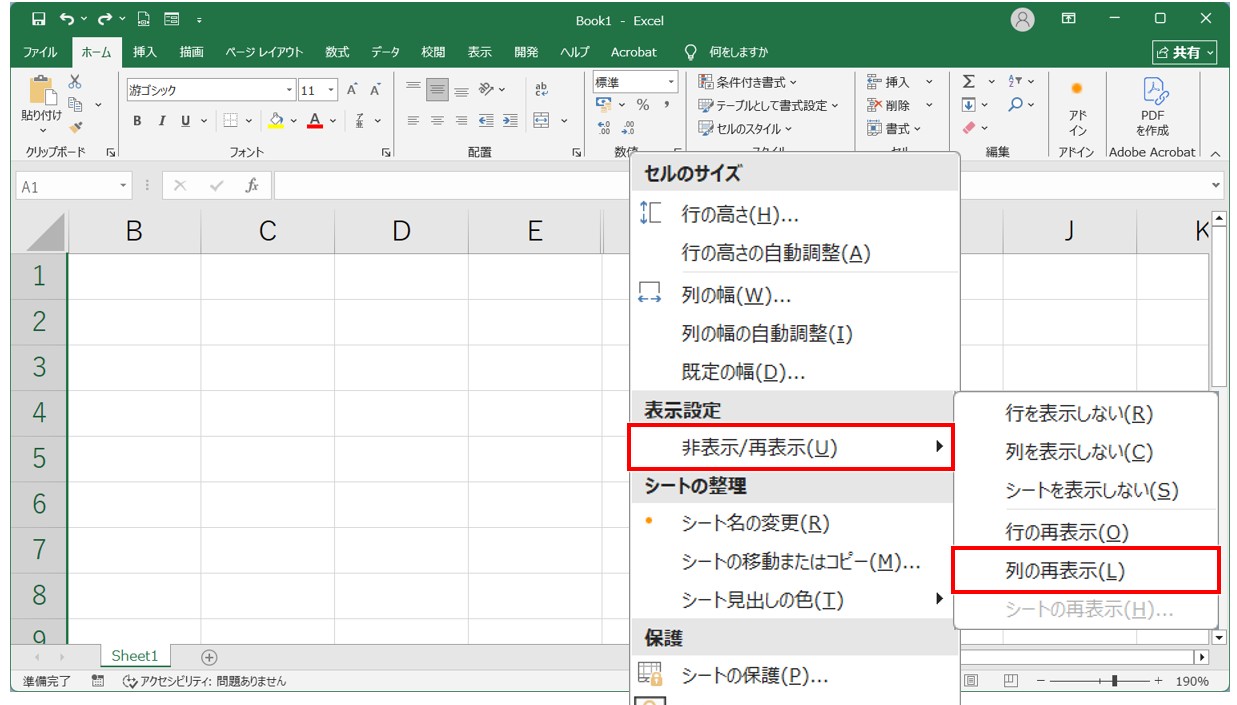Click the Copy icon in clipboard group

tap(75, 104)
